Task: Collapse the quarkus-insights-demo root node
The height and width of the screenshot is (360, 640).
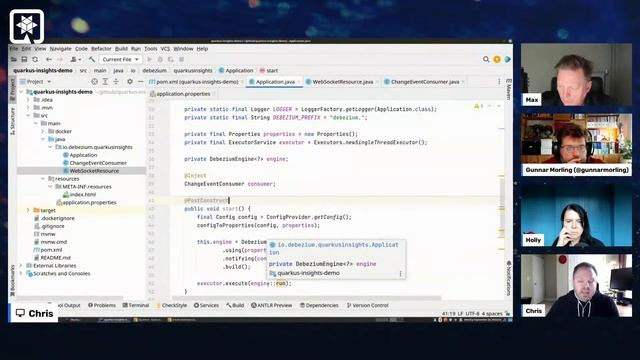Action: coord(21,92)
